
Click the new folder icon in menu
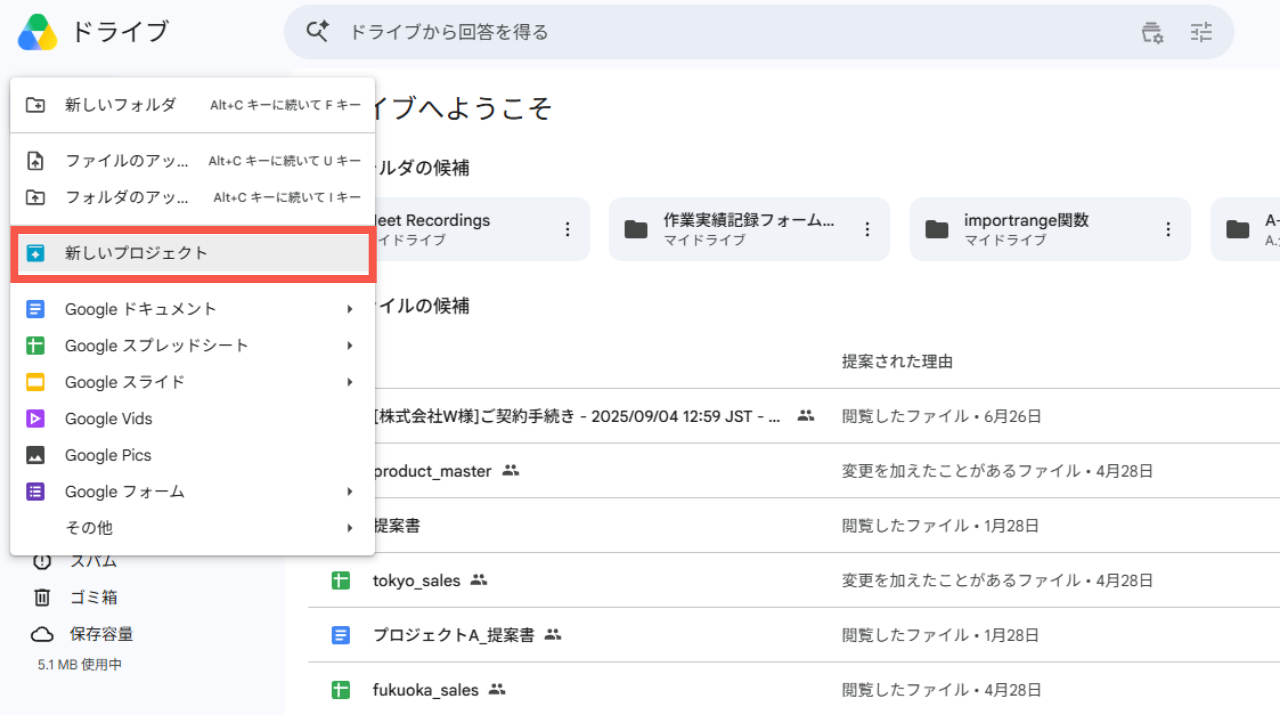[35, 105]
